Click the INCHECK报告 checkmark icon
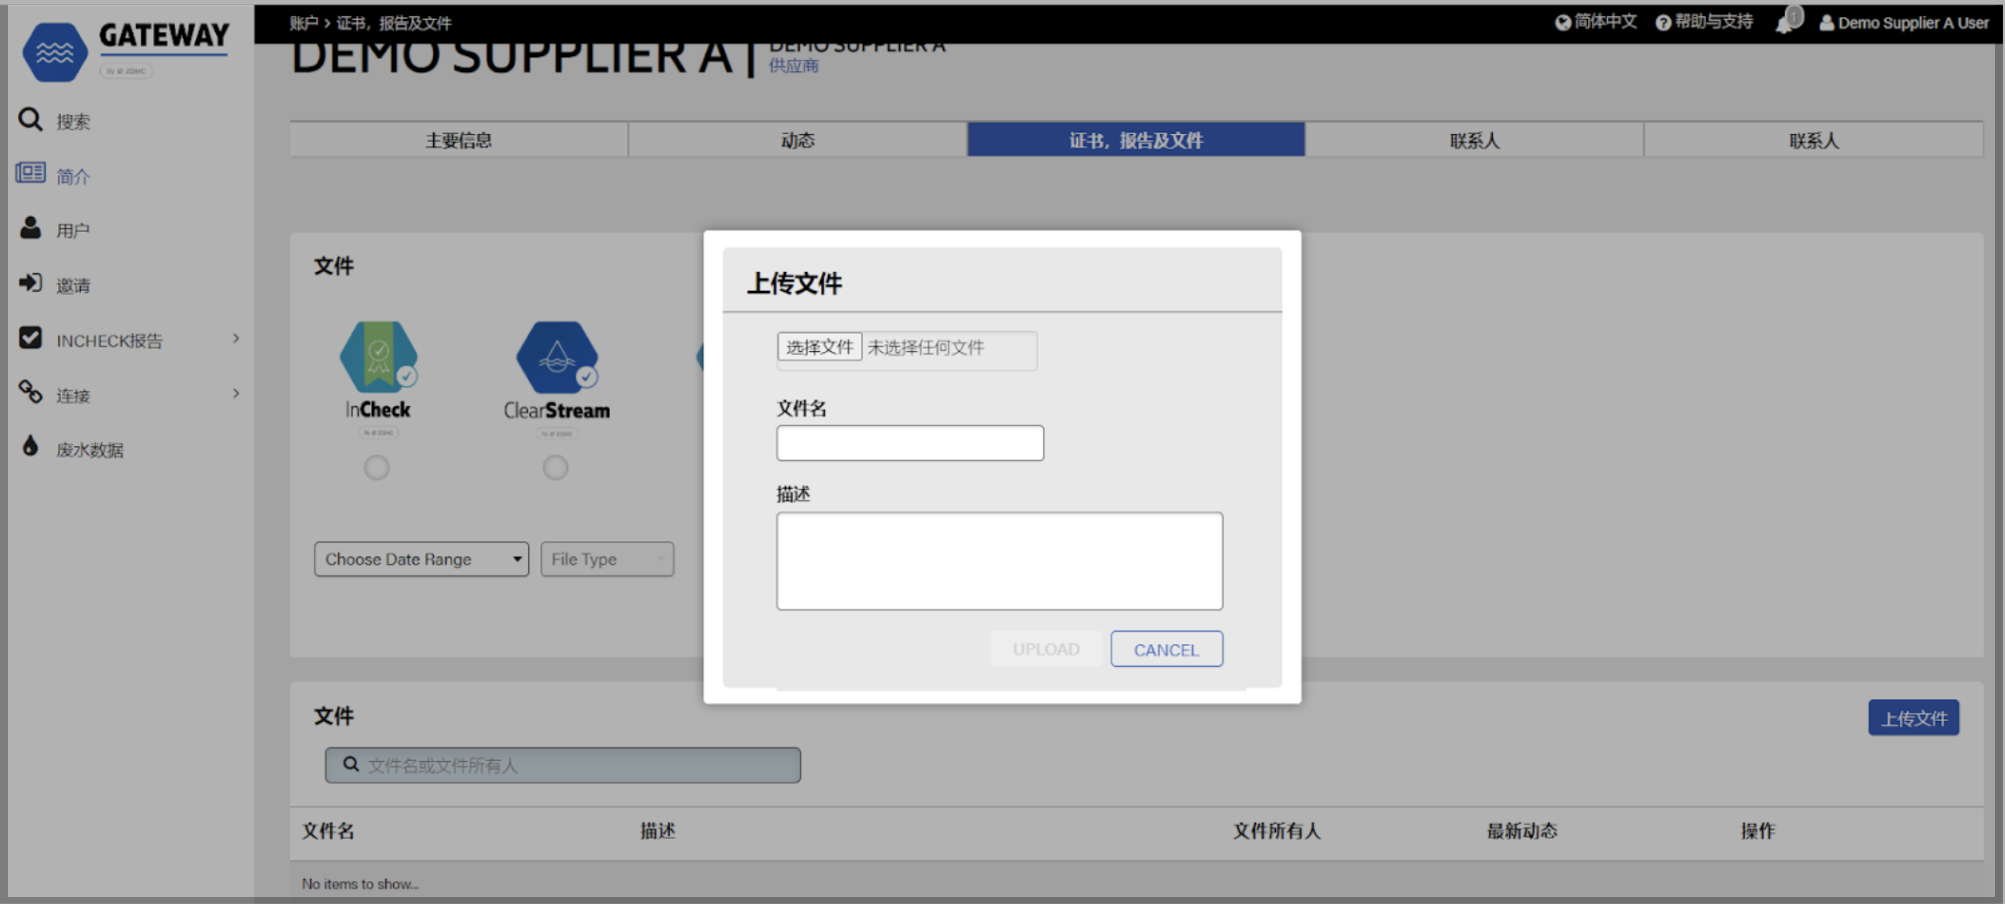 pyautogui.click(x=31, y=338)
